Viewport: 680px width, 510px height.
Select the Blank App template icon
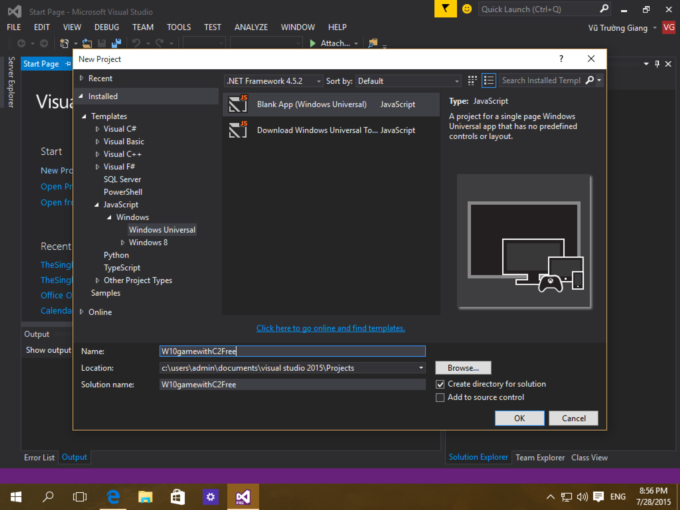point(238,104)
